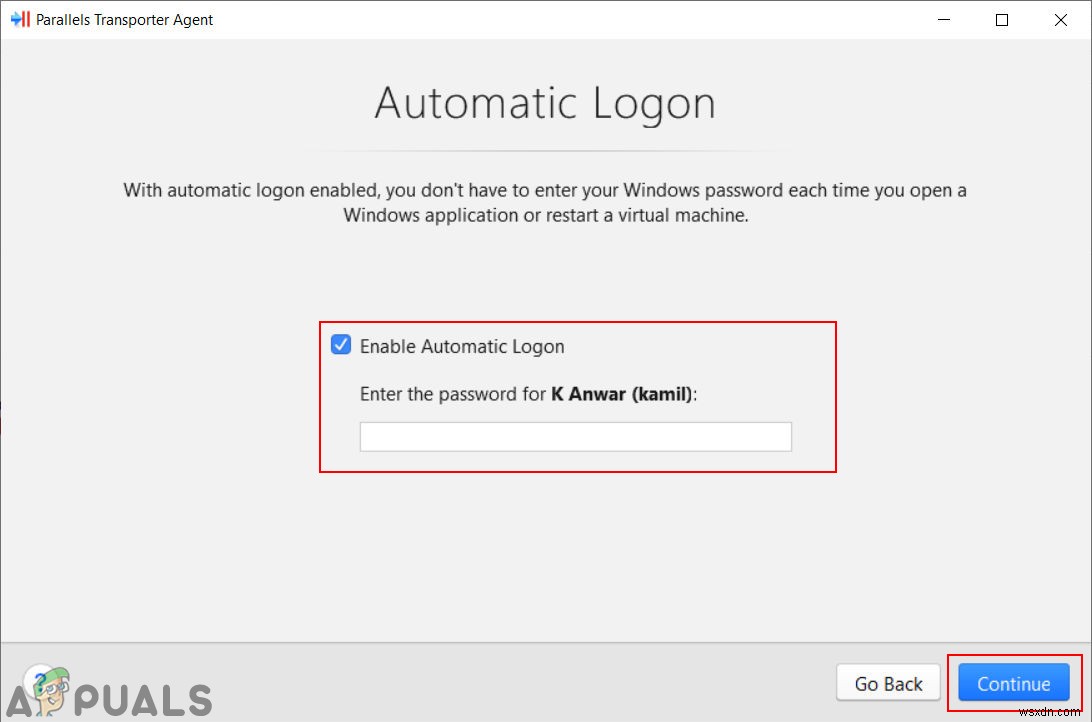Click the highlighted red Continue region
1092x722 pixels.
pos(1013,683)
